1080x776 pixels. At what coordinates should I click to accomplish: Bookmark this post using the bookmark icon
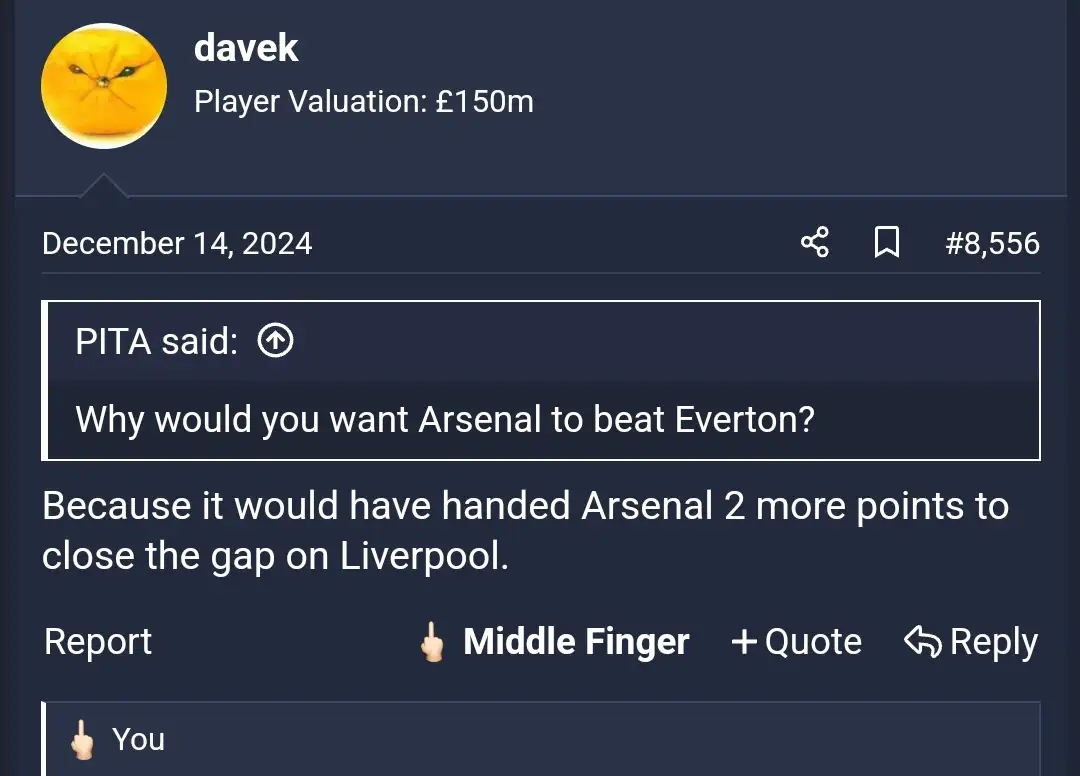(x=886, y=243)
